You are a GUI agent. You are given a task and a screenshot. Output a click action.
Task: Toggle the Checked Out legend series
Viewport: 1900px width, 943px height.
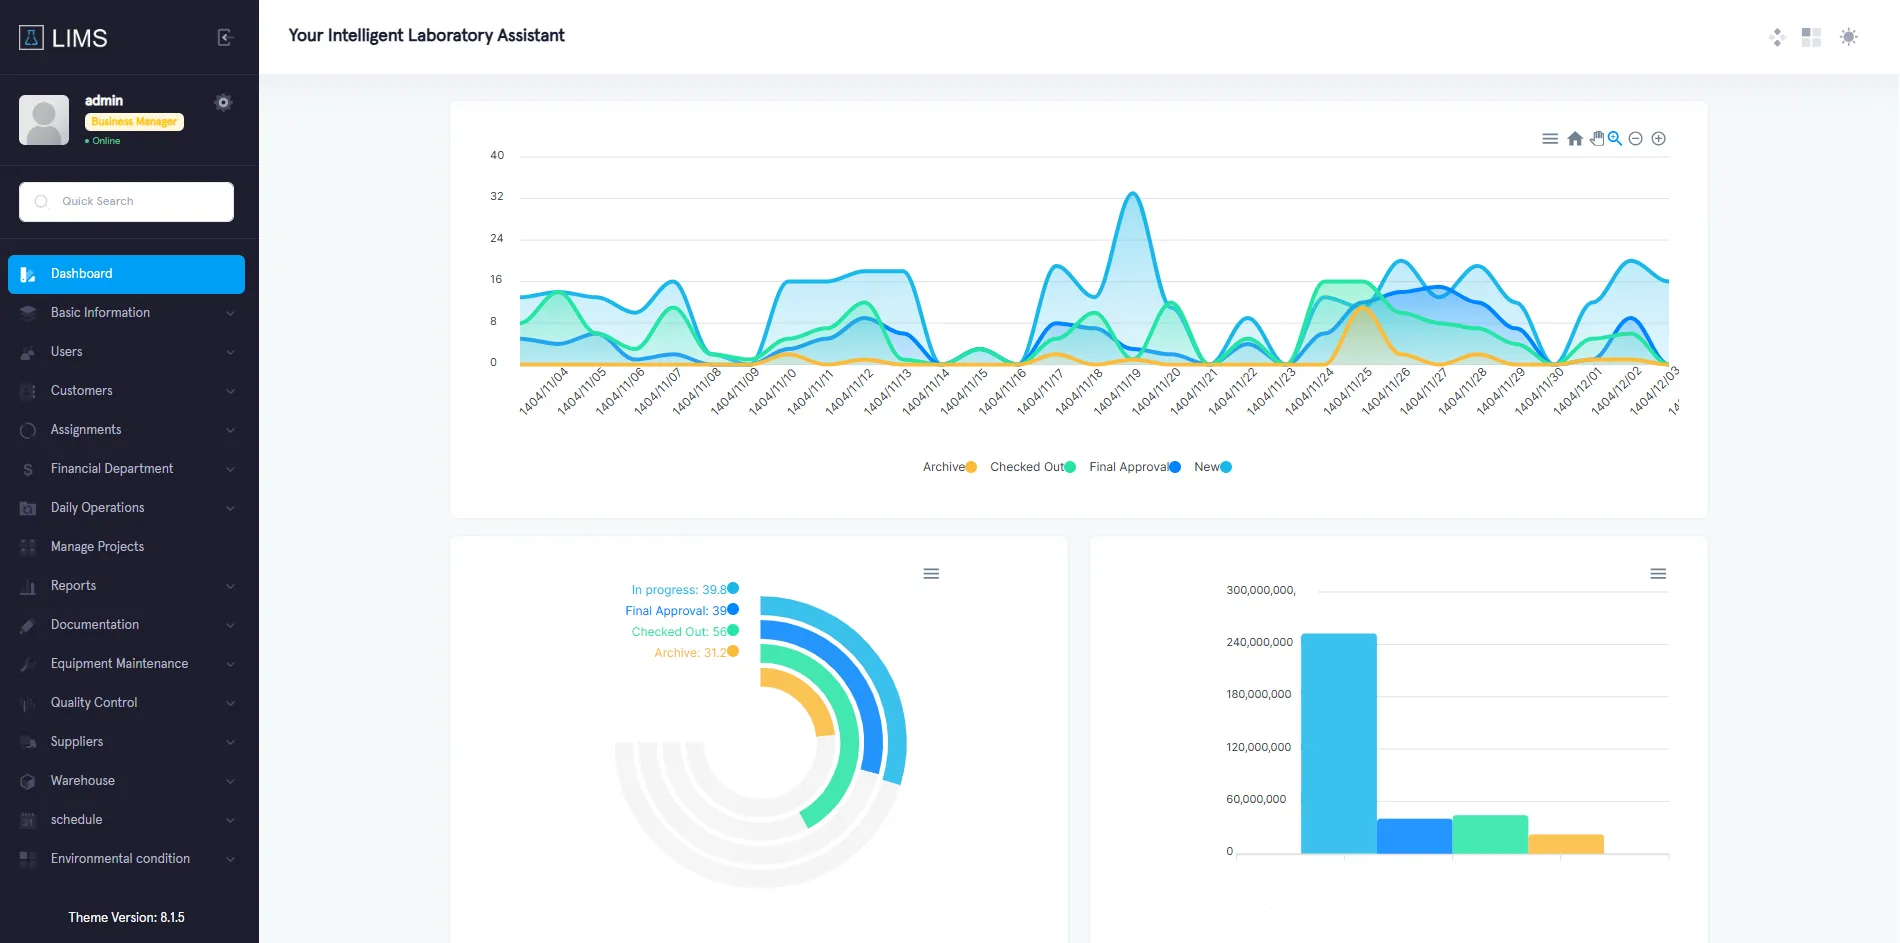(1033, 467)
